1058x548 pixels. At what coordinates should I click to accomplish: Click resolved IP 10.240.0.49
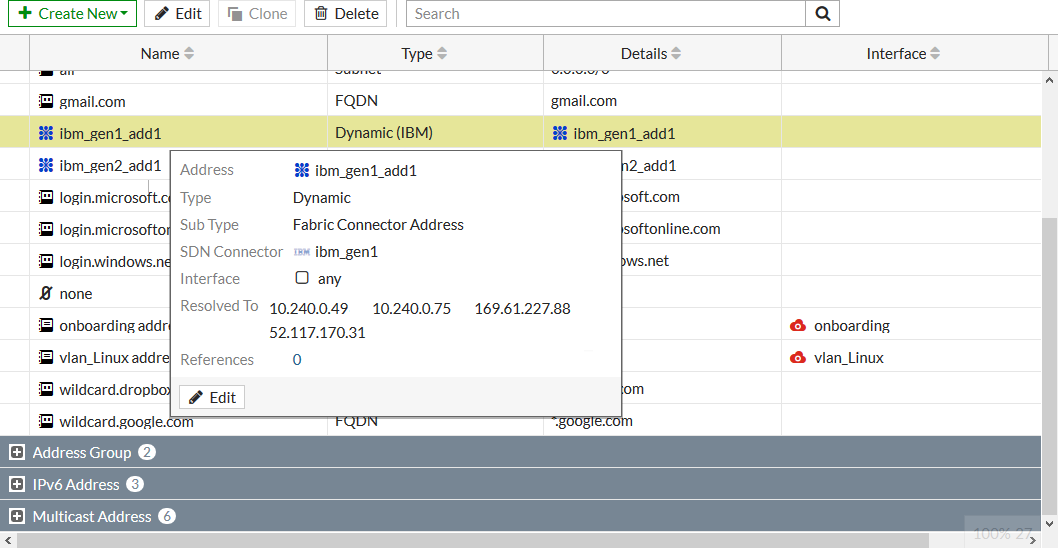coord(308,308)
